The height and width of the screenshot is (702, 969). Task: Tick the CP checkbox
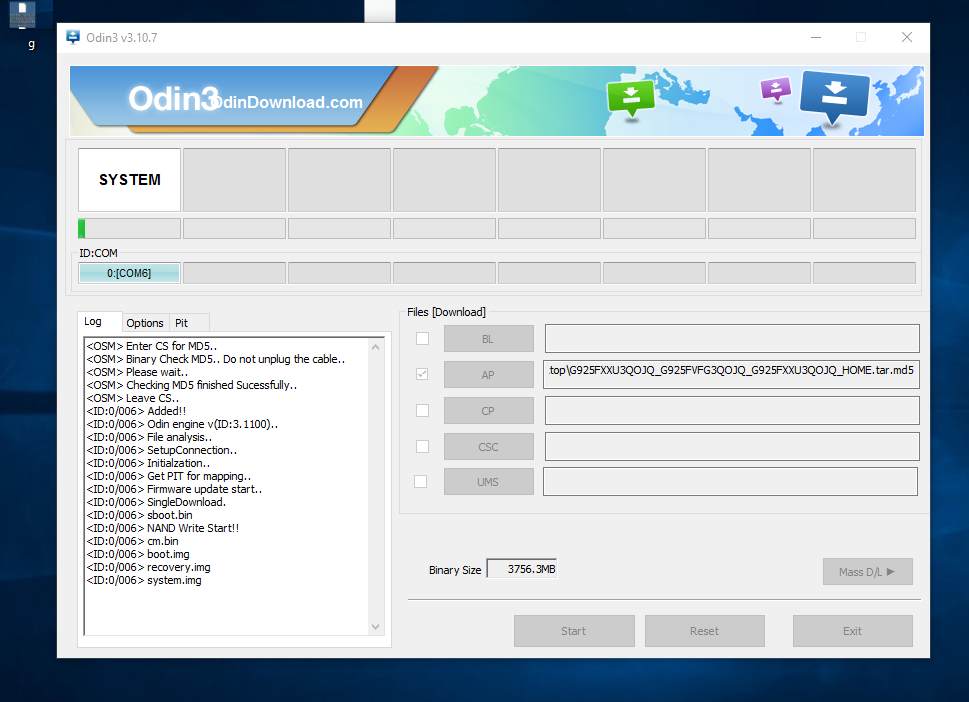click(x=422, y=410)
